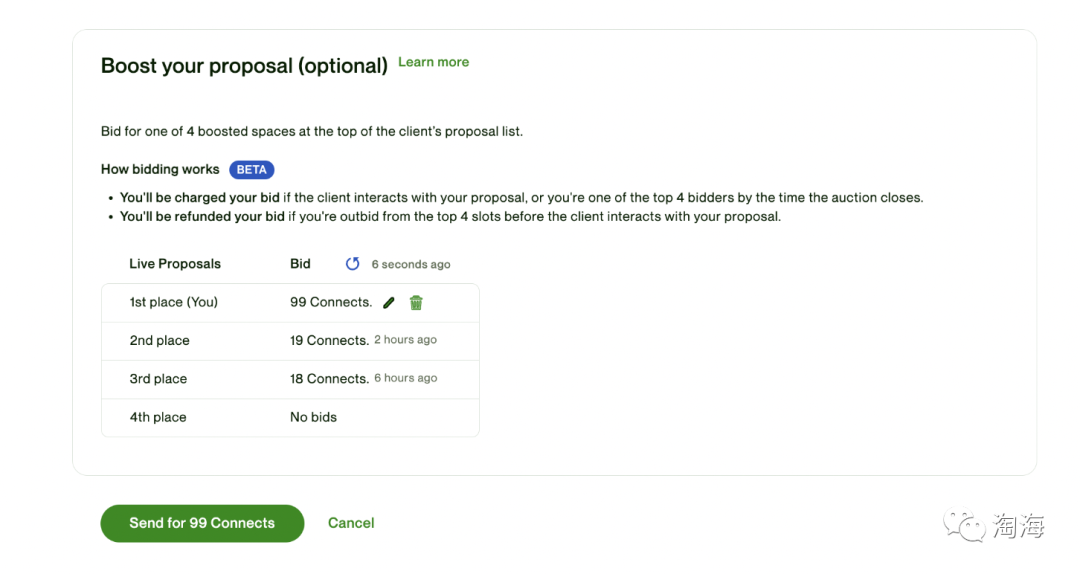
Task: Select the 2nd place row label
Action: [159, 341]
